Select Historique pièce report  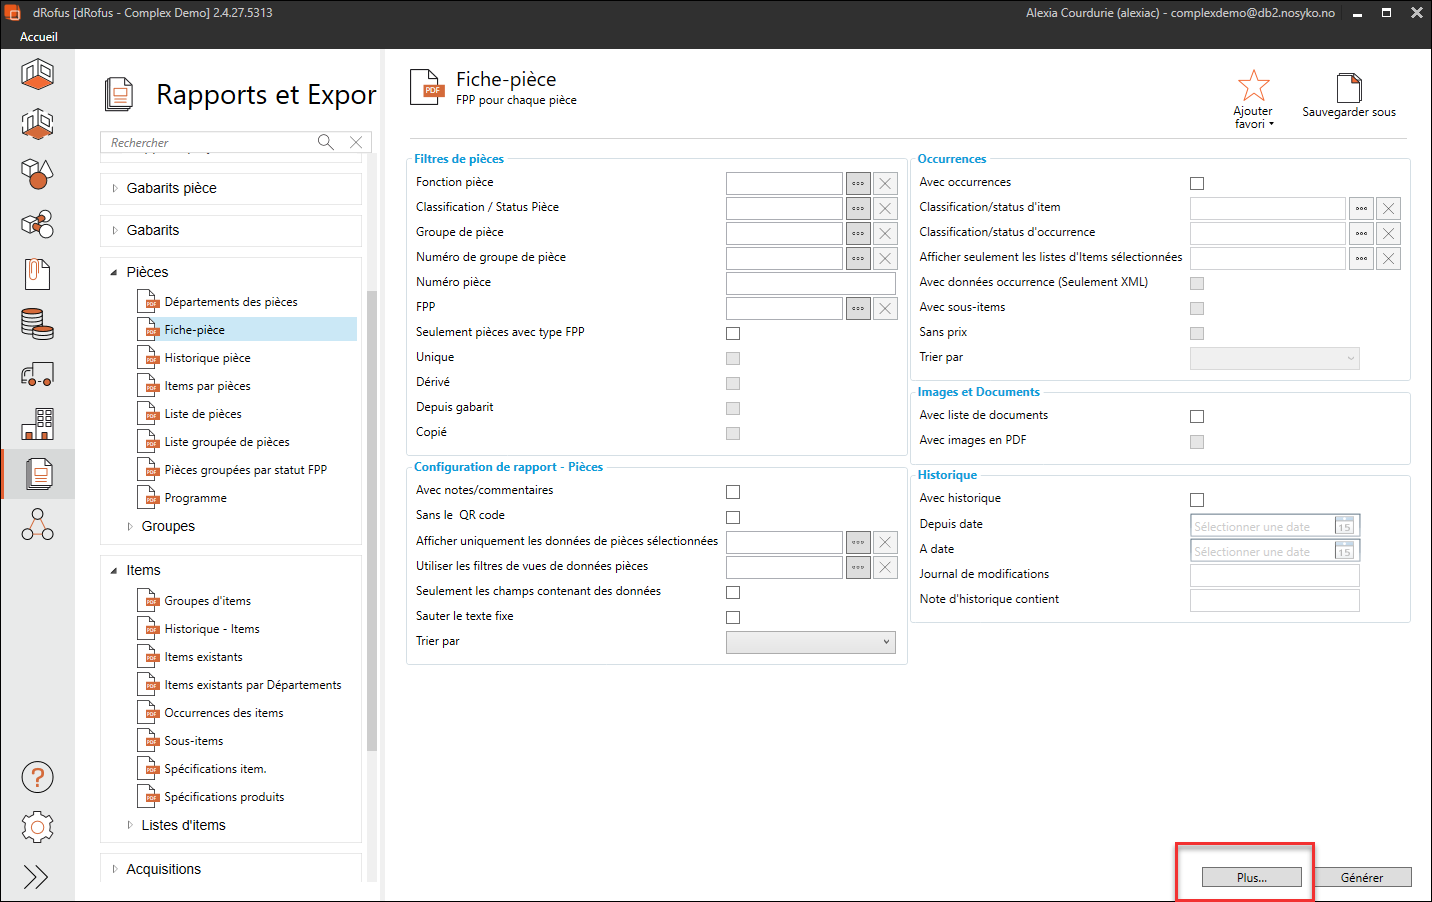207,358
